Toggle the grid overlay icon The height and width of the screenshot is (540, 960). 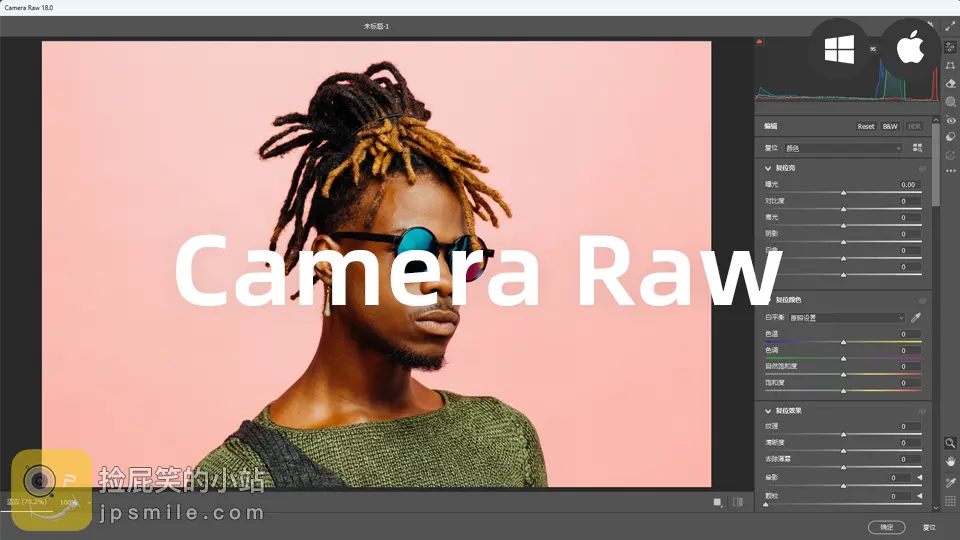950,501
